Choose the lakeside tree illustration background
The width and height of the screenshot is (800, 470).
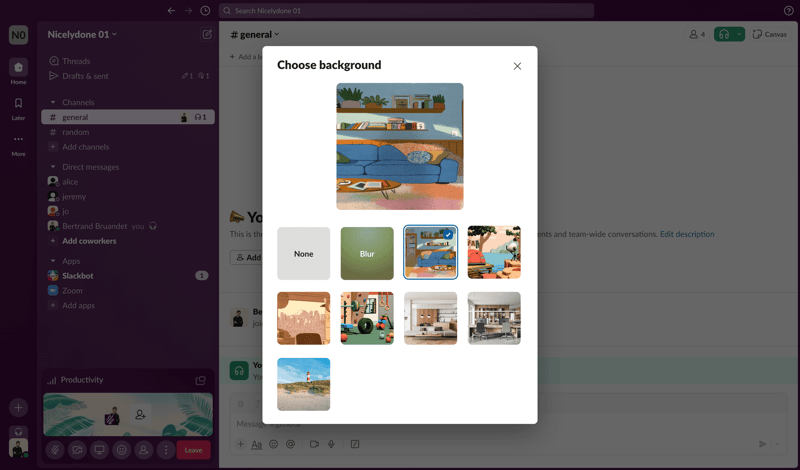(x=494, y=253)
